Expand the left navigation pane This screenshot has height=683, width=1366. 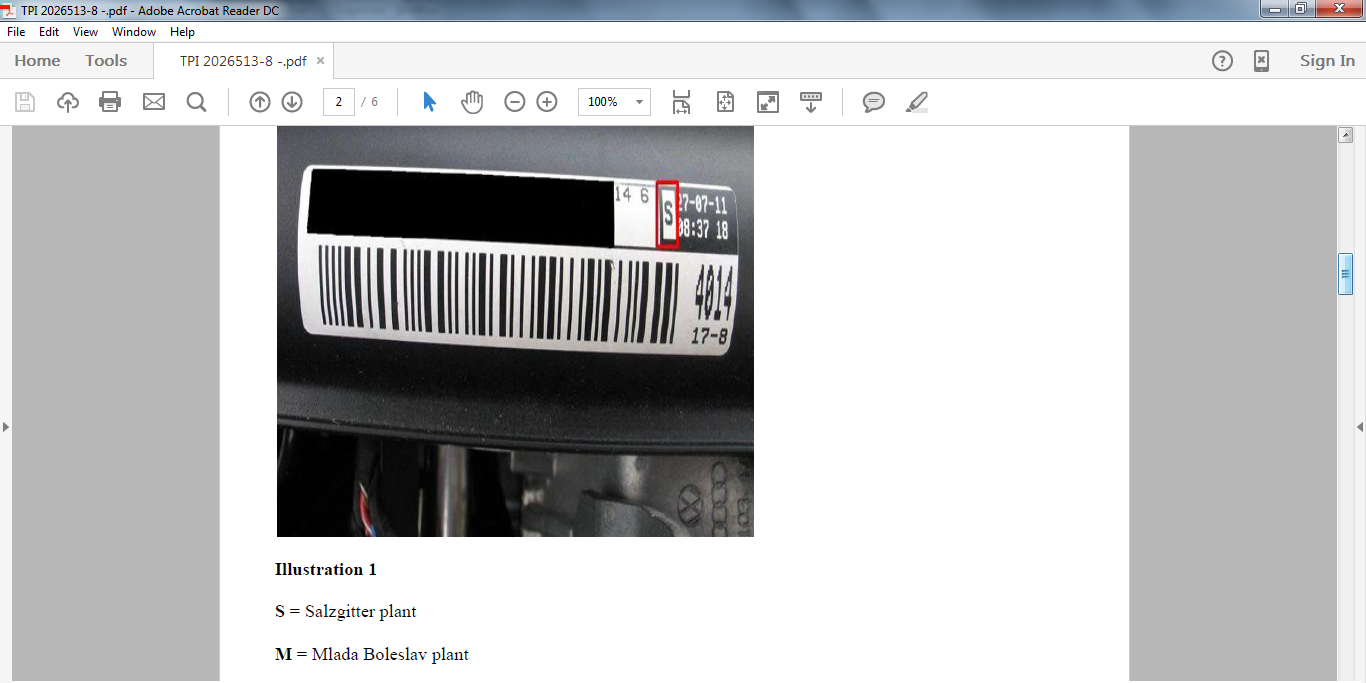pyautogui.click(x=5, y=427)
